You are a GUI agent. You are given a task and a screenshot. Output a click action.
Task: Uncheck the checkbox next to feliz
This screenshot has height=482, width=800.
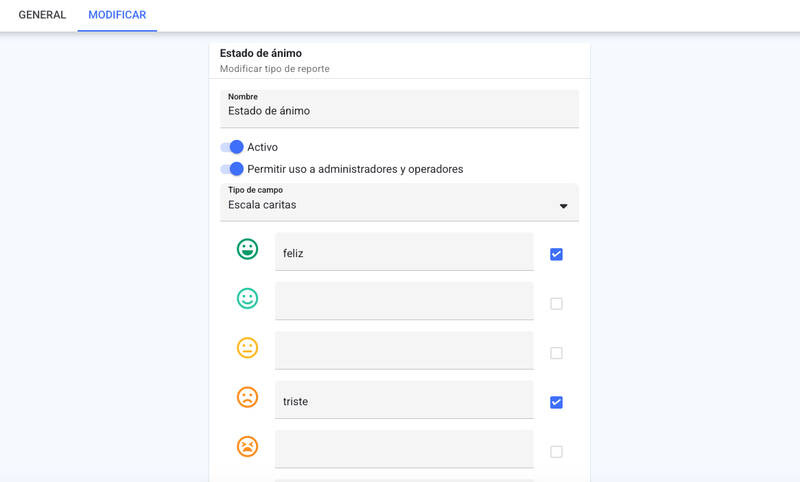556,254
